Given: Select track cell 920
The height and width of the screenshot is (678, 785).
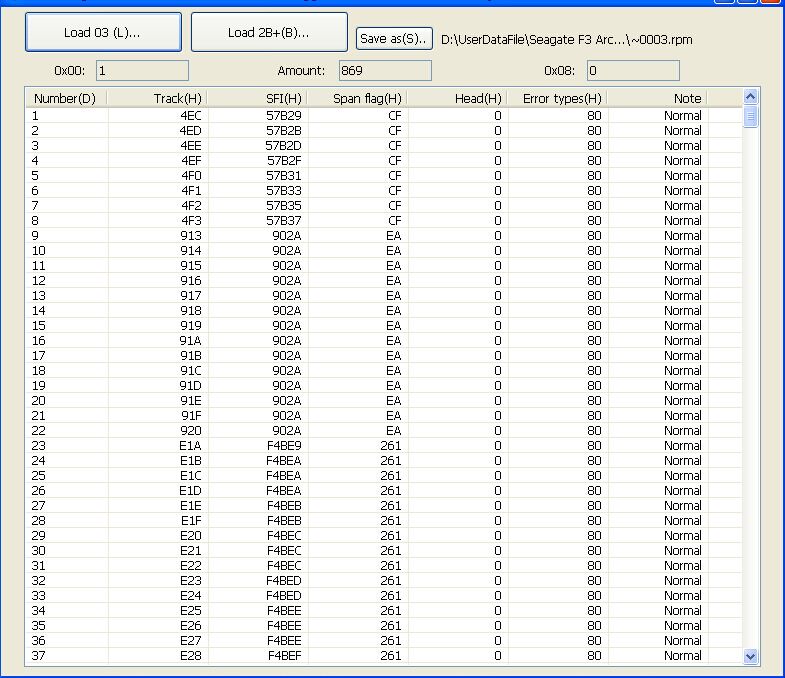Looking at the screenshot, I should (x=191, y=431).
